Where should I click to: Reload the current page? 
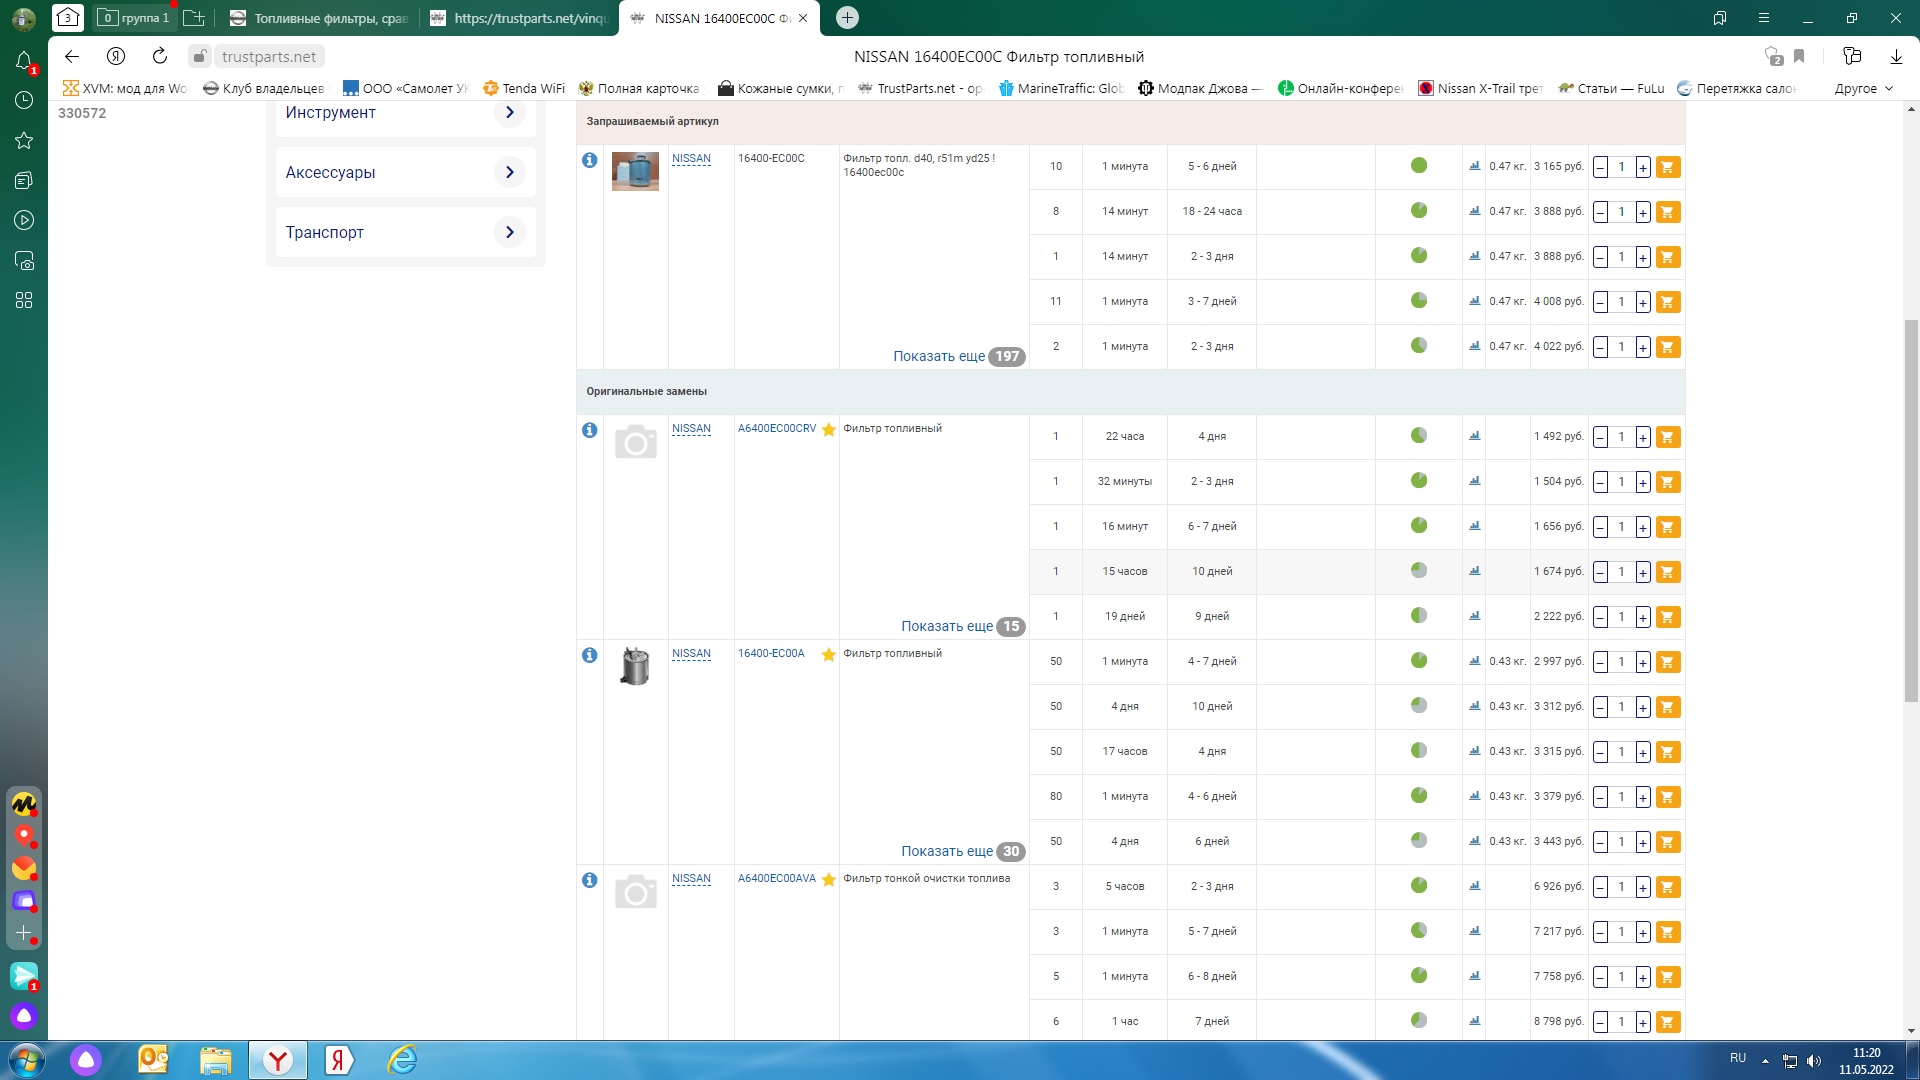[160, 57]
